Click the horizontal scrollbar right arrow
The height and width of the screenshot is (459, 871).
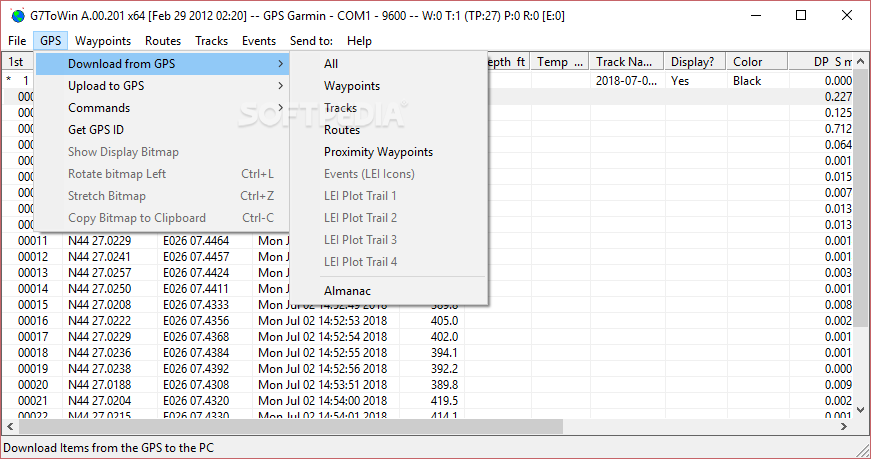tap(844, 426)
